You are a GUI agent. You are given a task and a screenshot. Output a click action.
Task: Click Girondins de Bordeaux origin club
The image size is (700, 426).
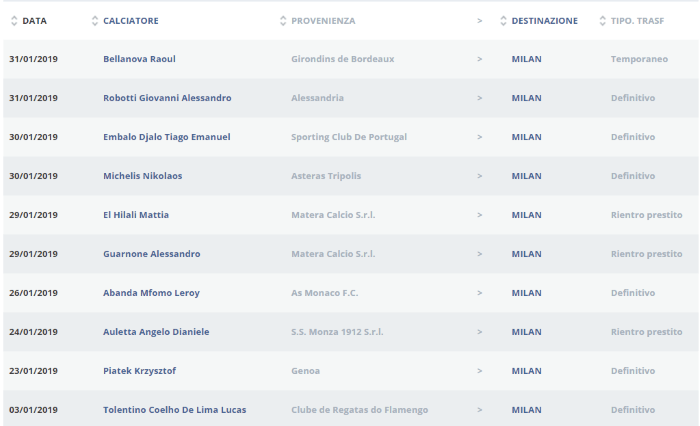(x=342, y=59)
